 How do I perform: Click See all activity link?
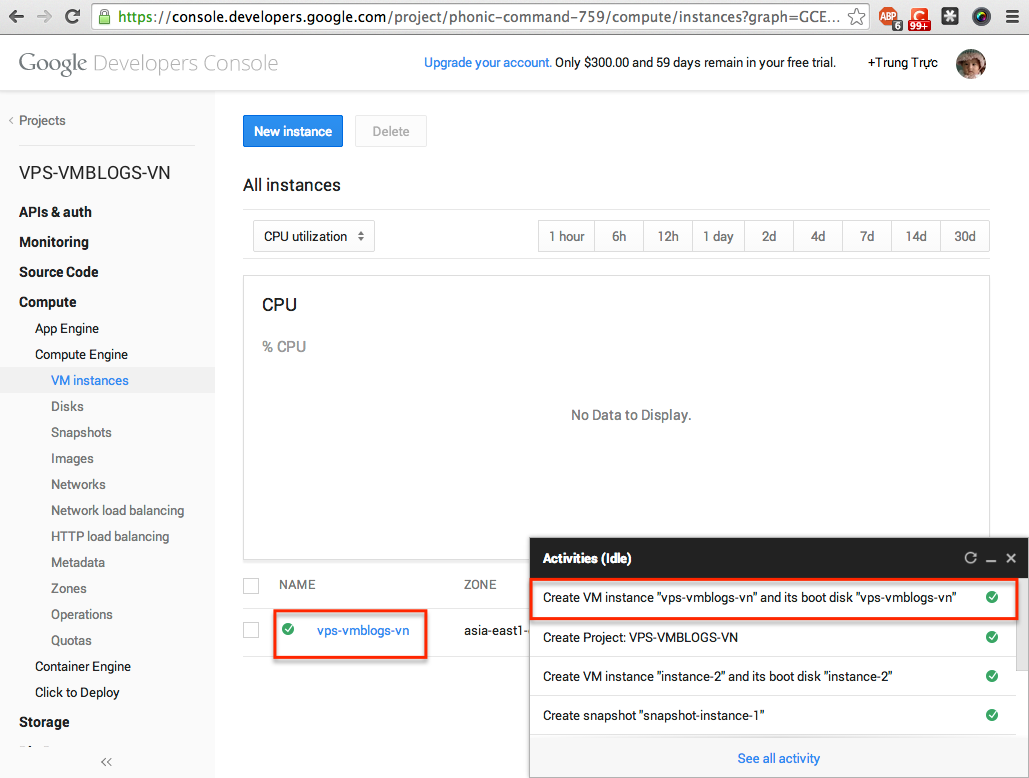778,758
